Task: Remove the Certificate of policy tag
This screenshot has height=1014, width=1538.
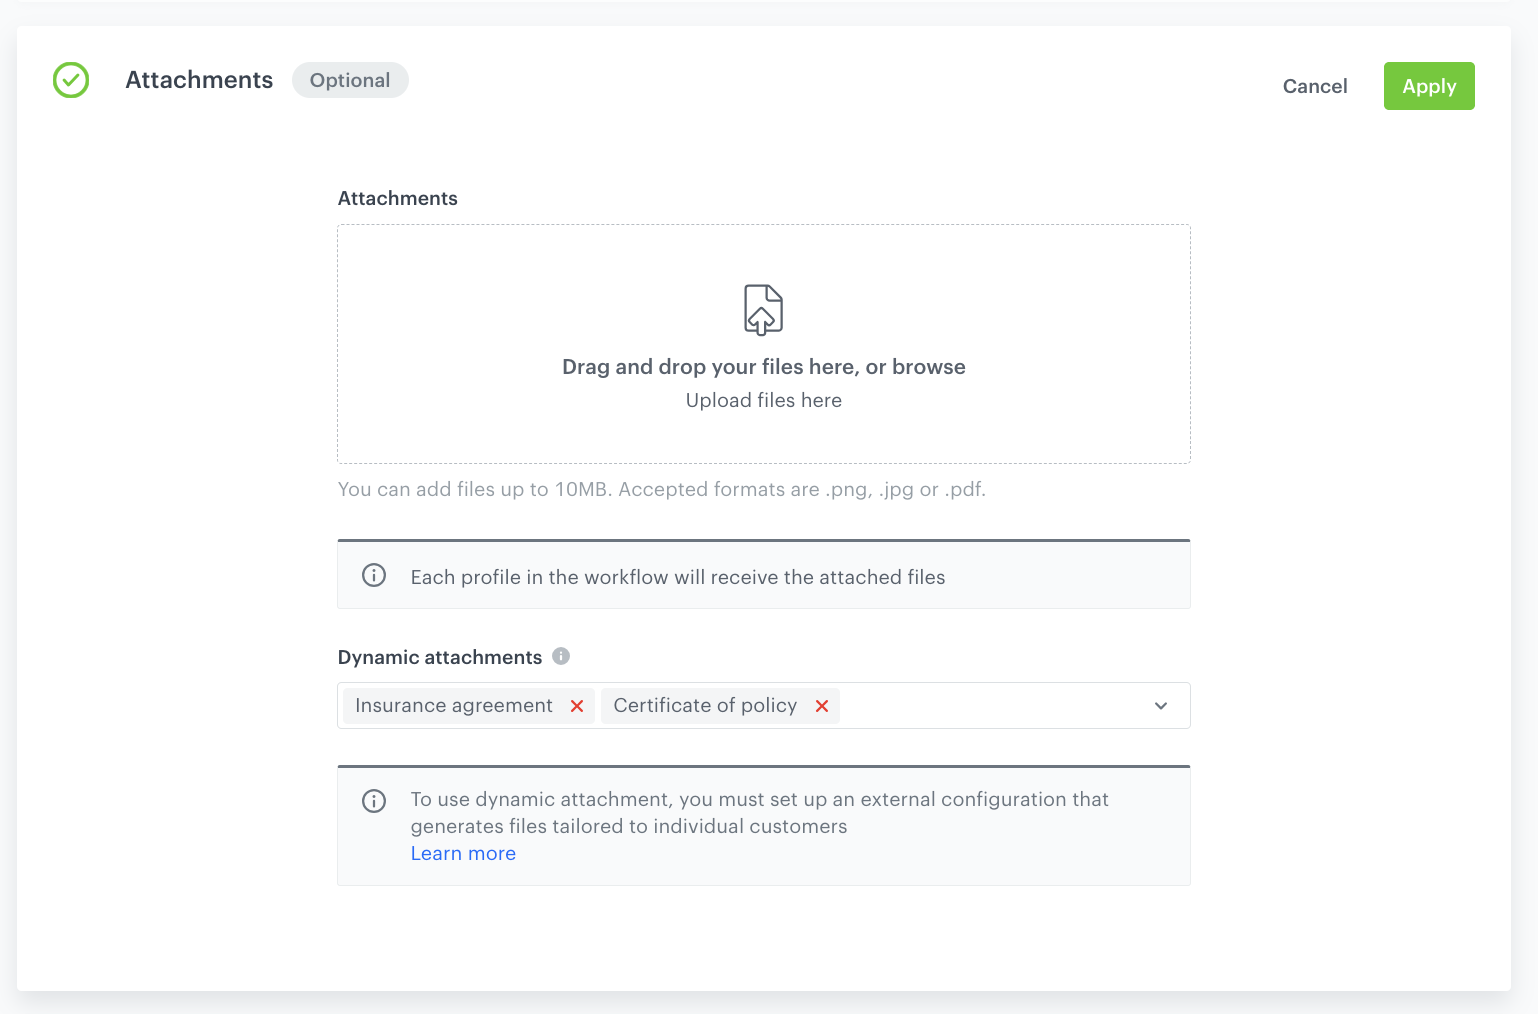Action: click(x=822, y=706)
